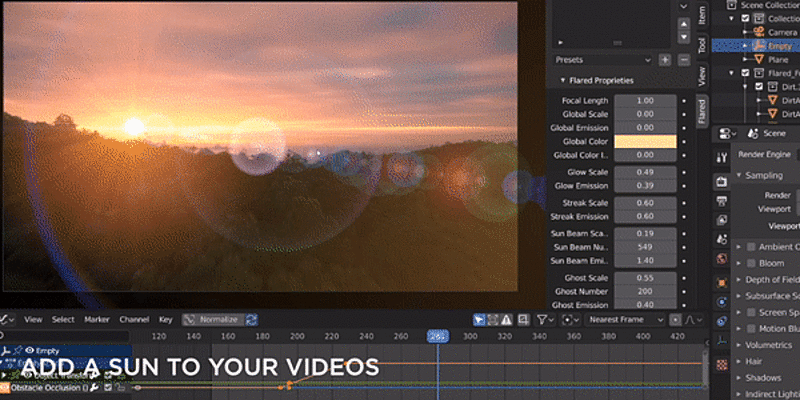Open the Output properties tab icon
800x400 pixels.
721,201
